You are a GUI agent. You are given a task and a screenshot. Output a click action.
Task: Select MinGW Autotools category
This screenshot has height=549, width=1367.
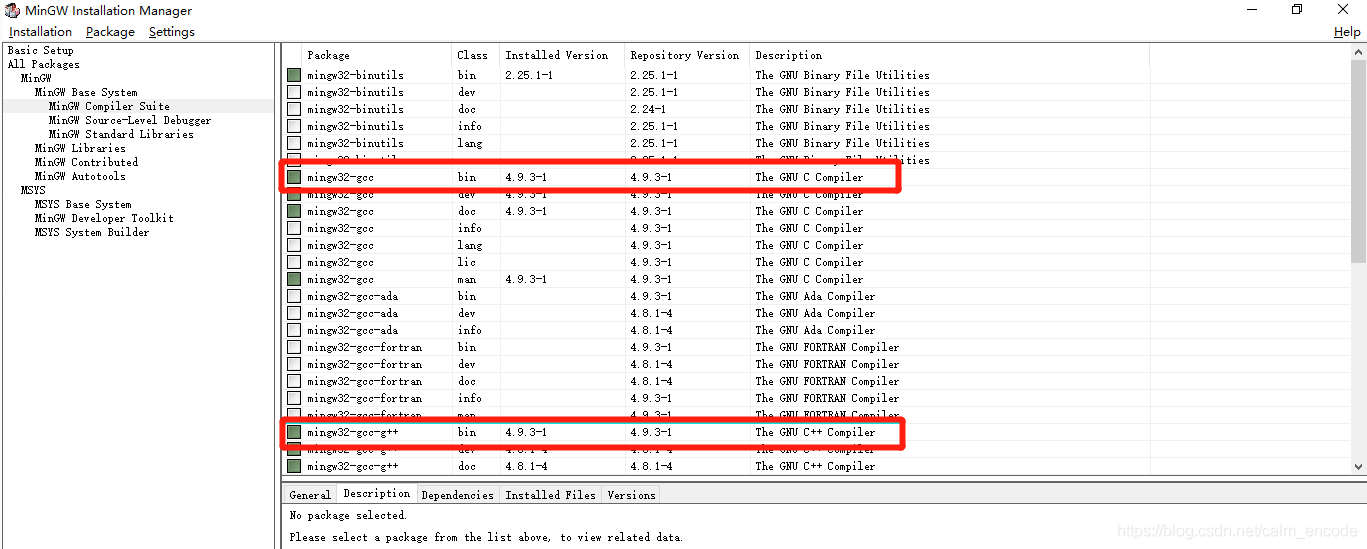click(x=80, y=176)
